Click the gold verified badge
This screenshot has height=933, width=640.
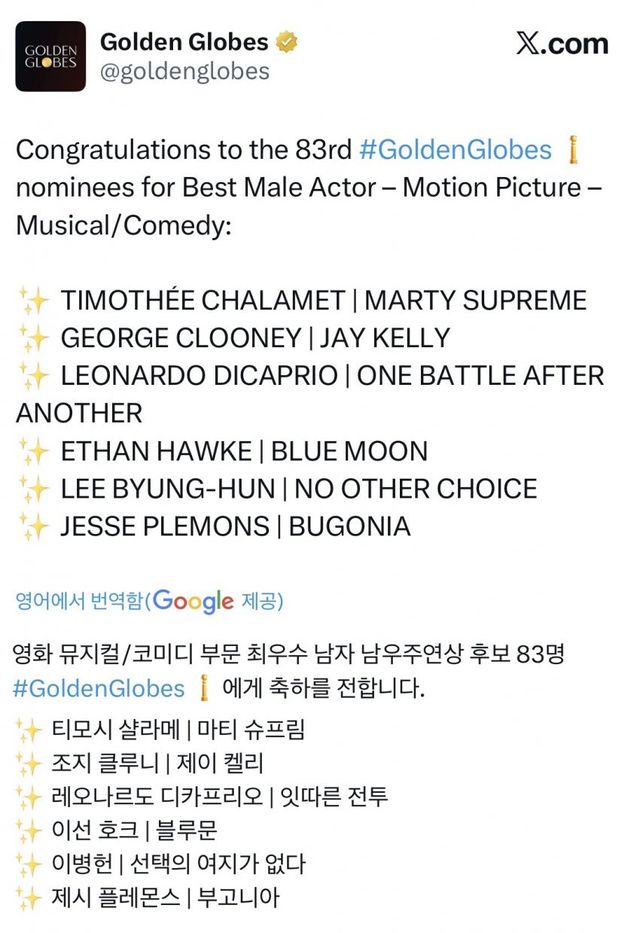pyautogui.click(x=287, y=43)
